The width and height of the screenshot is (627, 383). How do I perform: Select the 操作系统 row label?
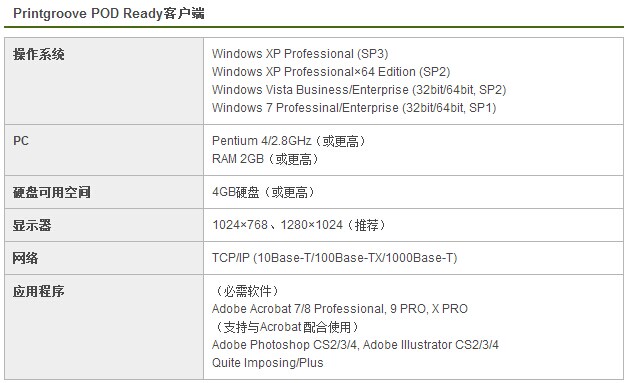(38, 54)
